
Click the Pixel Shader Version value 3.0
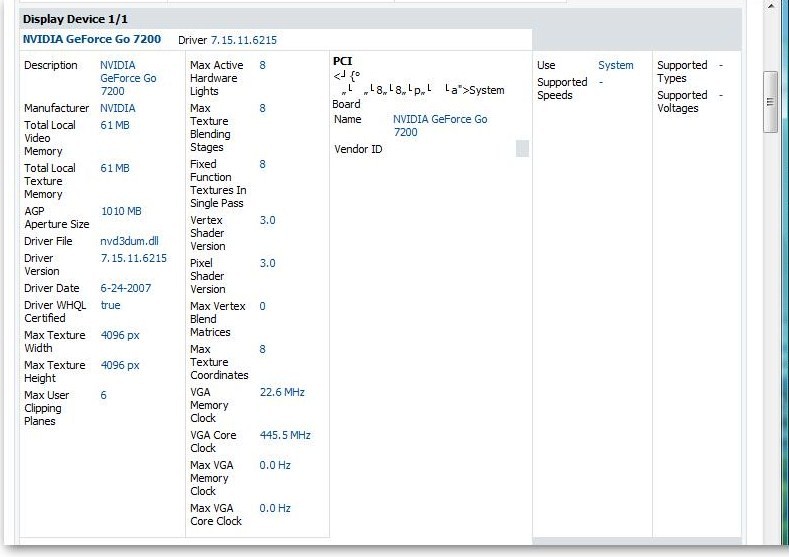click(267, 263)
